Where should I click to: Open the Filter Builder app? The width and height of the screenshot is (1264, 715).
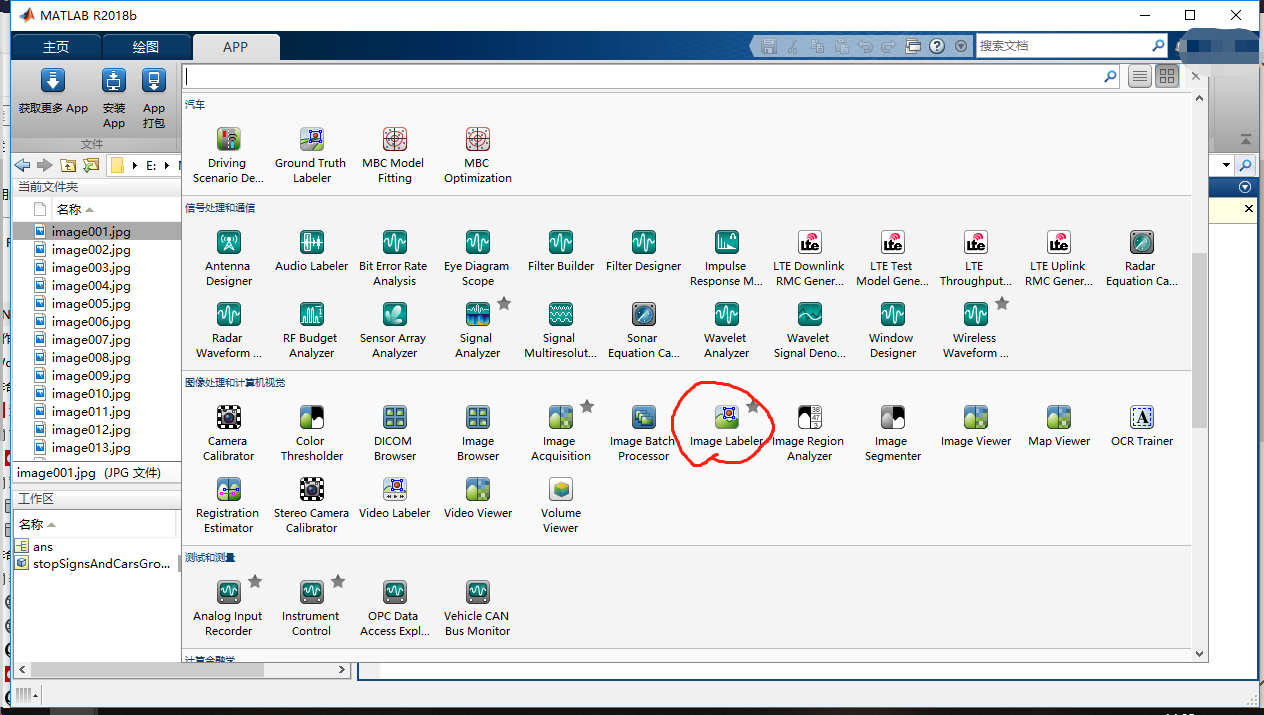tap(560, 251)
